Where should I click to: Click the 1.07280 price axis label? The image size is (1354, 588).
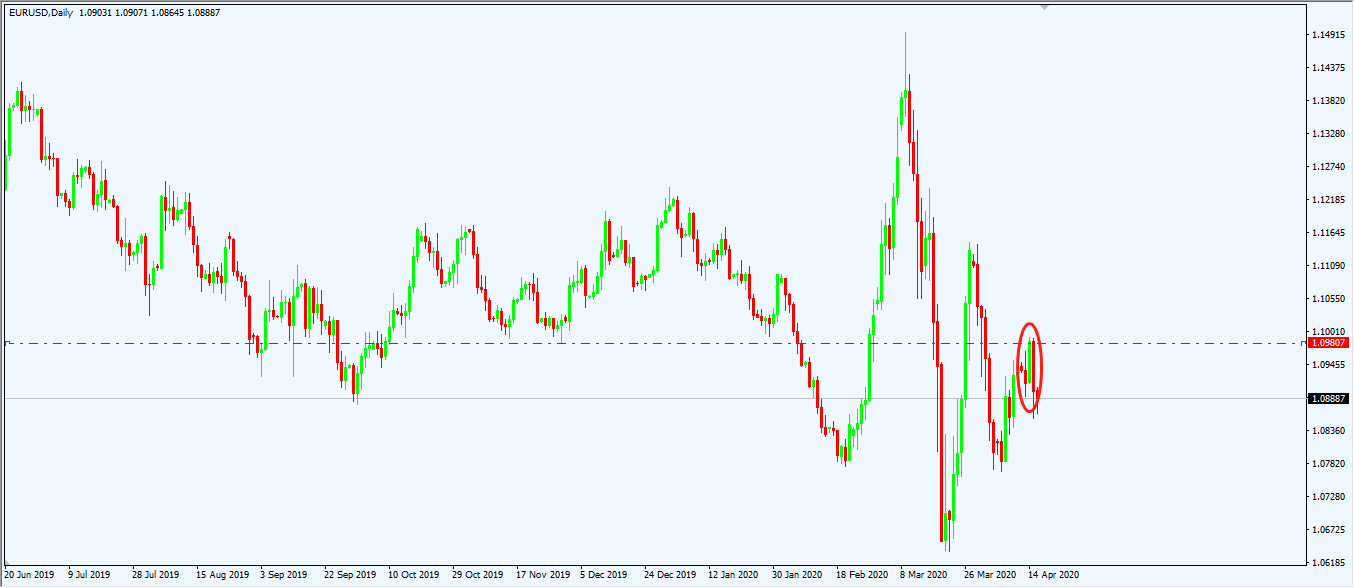[1327, 497]
